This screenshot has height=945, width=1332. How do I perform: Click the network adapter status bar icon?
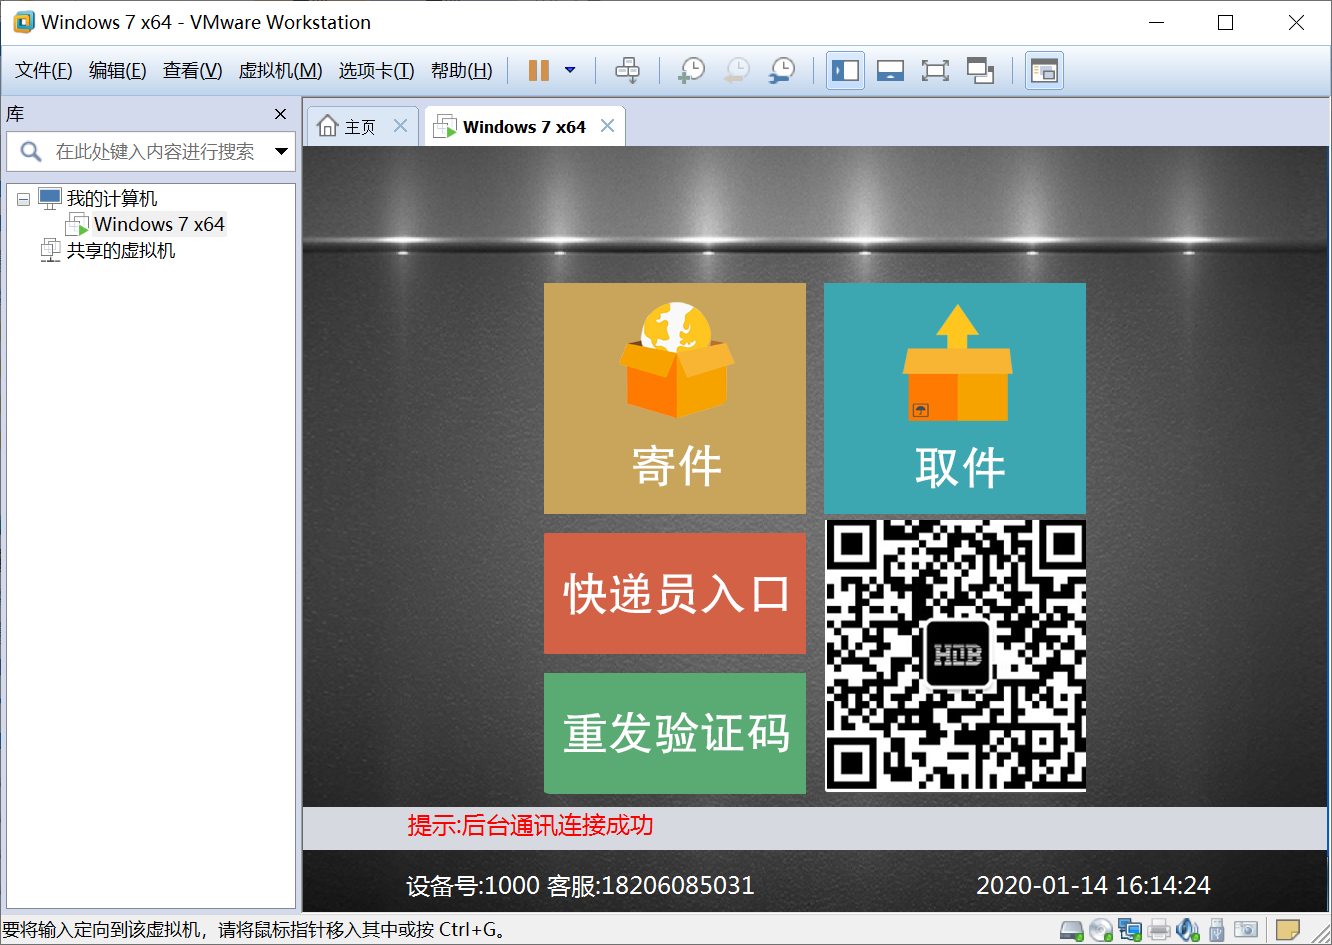pos(1130,931)
